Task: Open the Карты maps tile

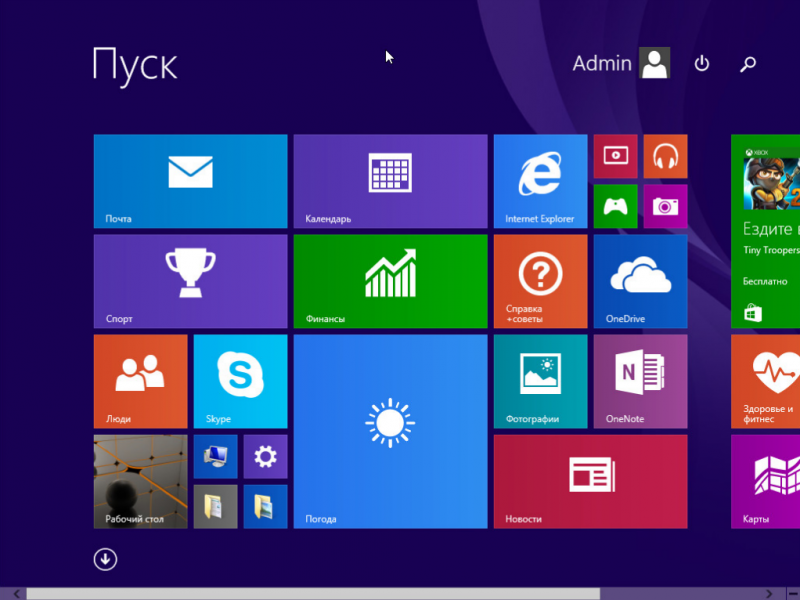Action: [765, 481]
